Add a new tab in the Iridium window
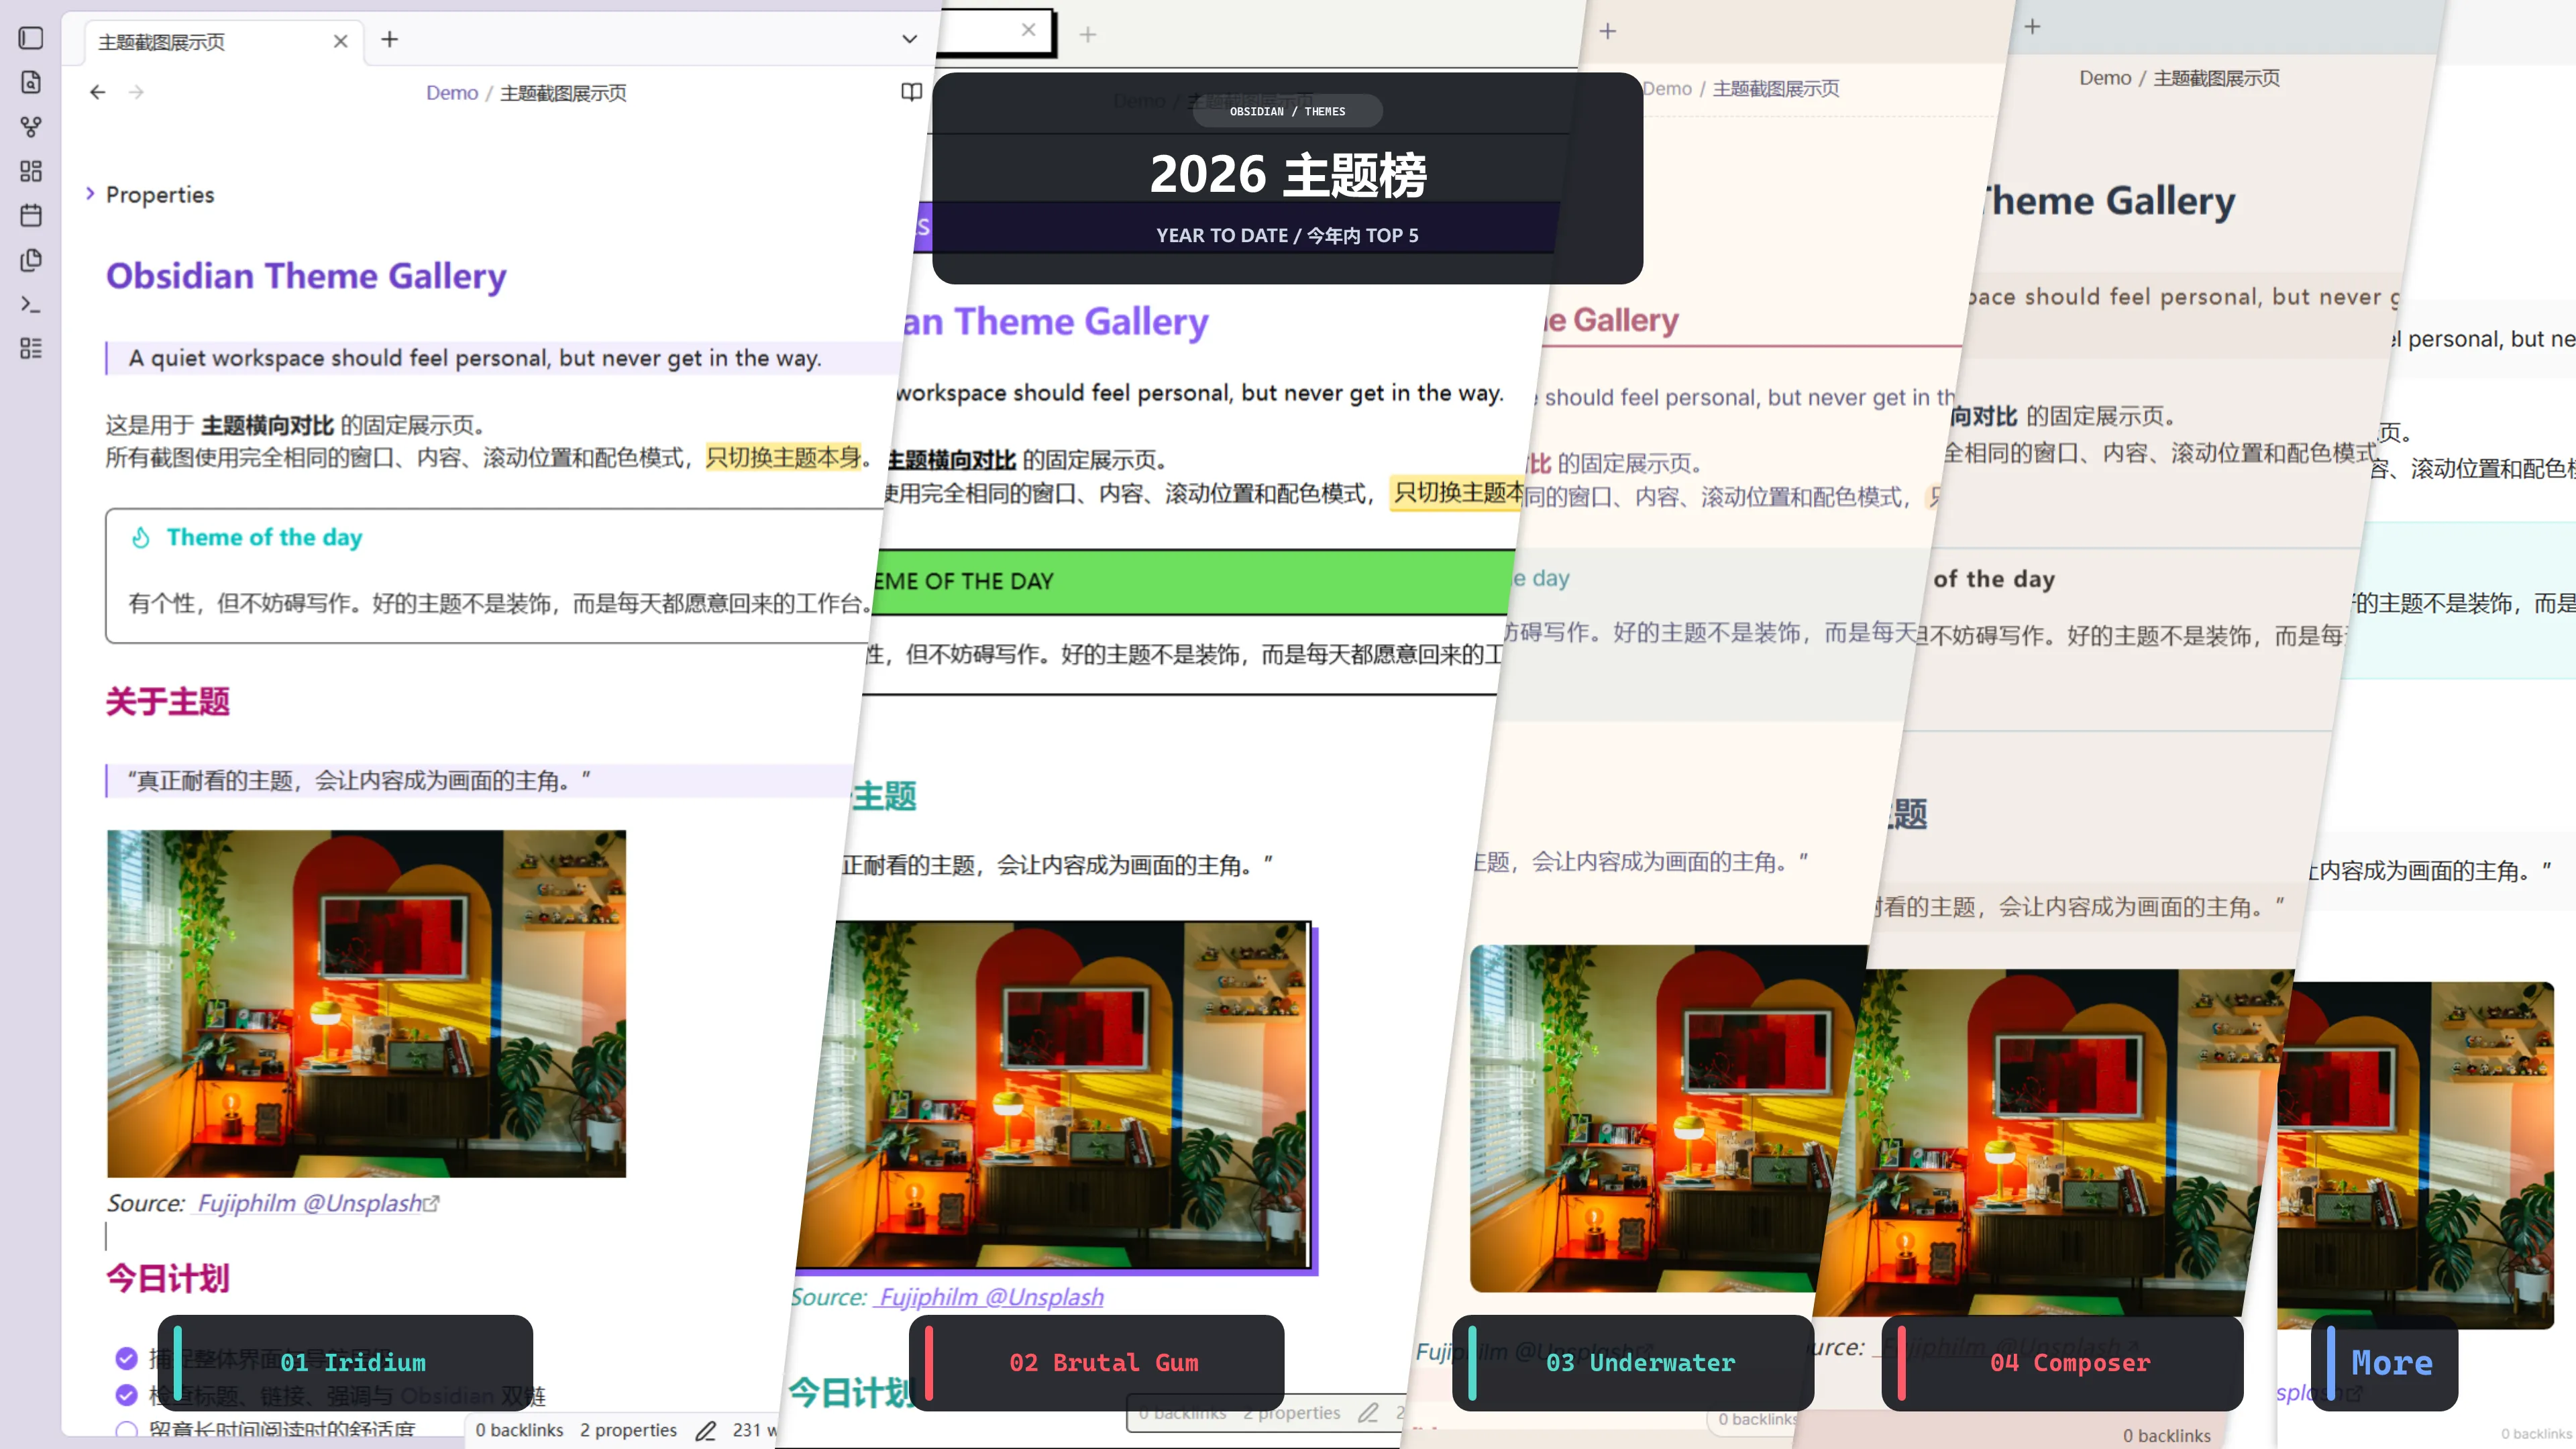The image size is (2576, 1449). (x=389, y=39)
